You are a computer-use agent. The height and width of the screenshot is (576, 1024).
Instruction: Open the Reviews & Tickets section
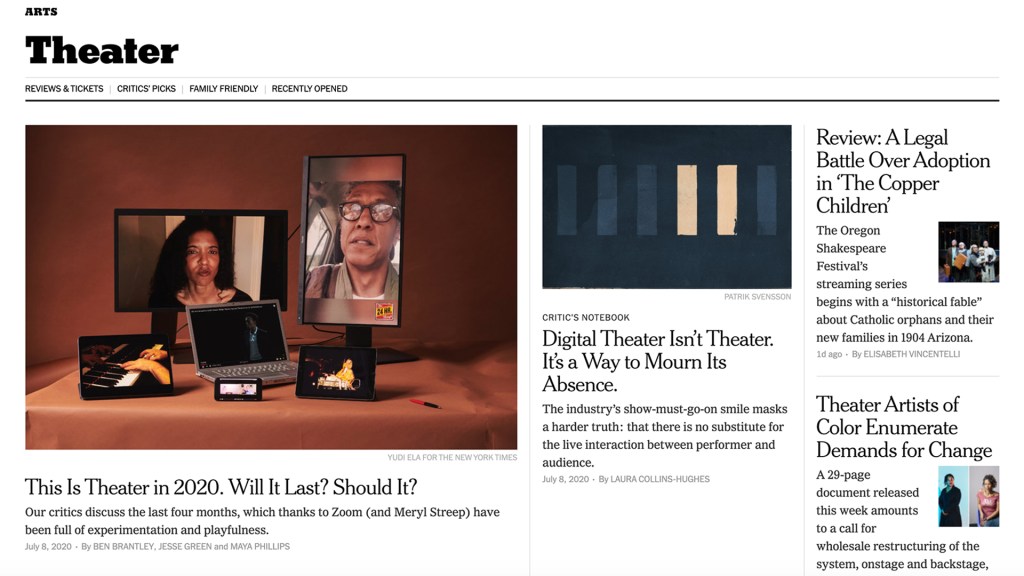click(x=64, y=89)
